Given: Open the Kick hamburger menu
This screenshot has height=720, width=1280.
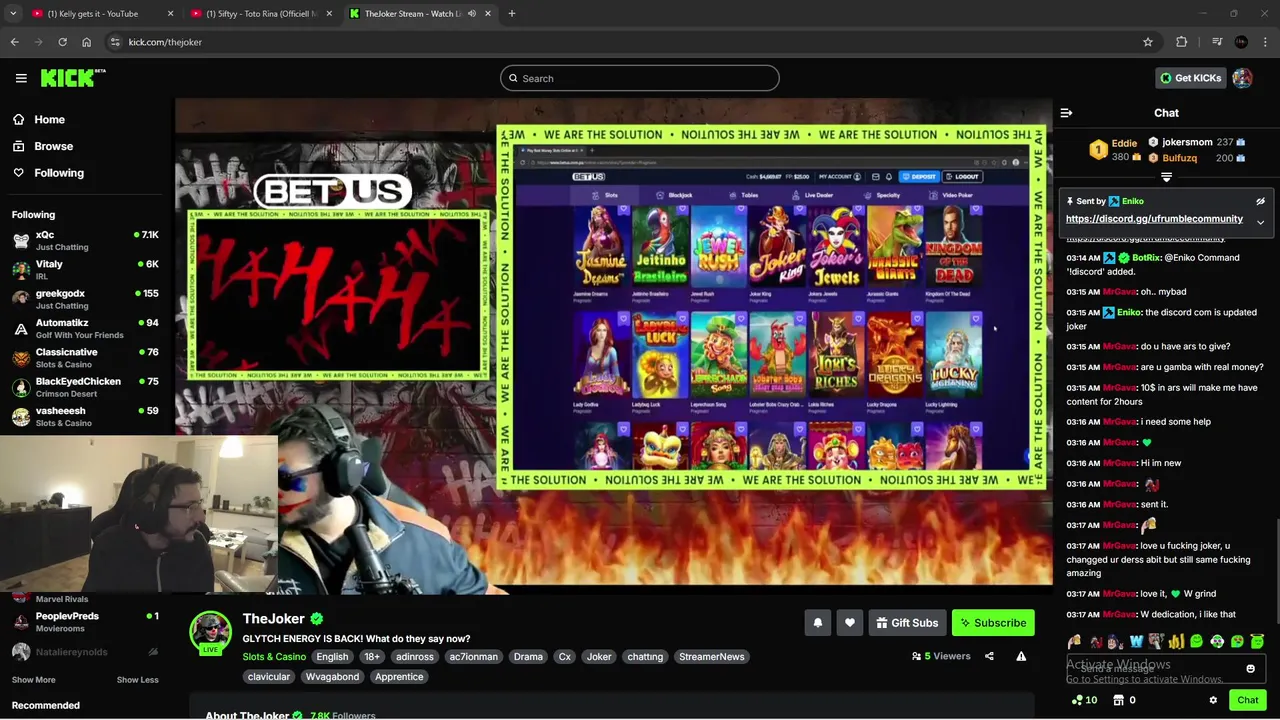Looking at the screenshot, I should click(21, 78).
